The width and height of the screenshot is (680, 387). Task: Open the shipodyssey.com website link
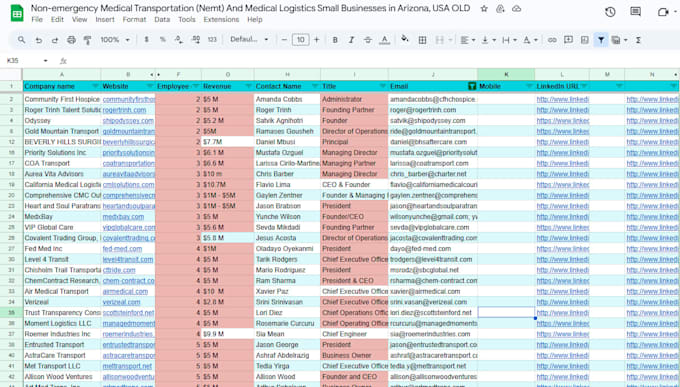click(128, 121)
